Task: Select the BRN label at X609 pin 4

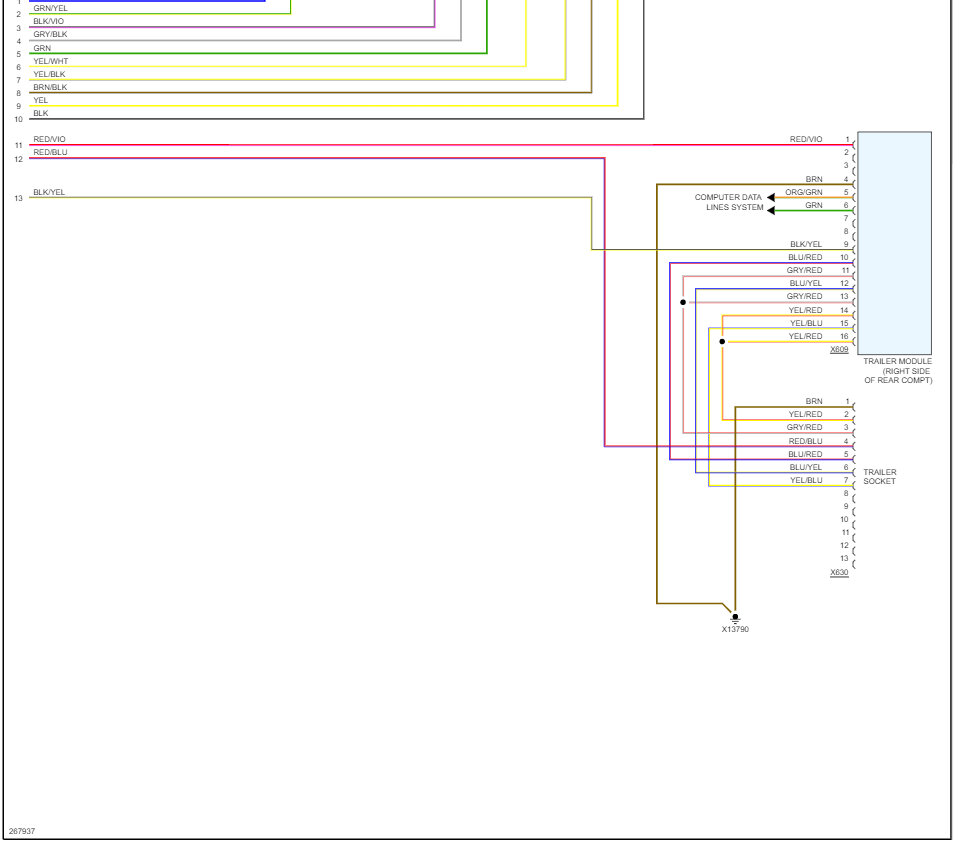Action: [x=814, y=179]
